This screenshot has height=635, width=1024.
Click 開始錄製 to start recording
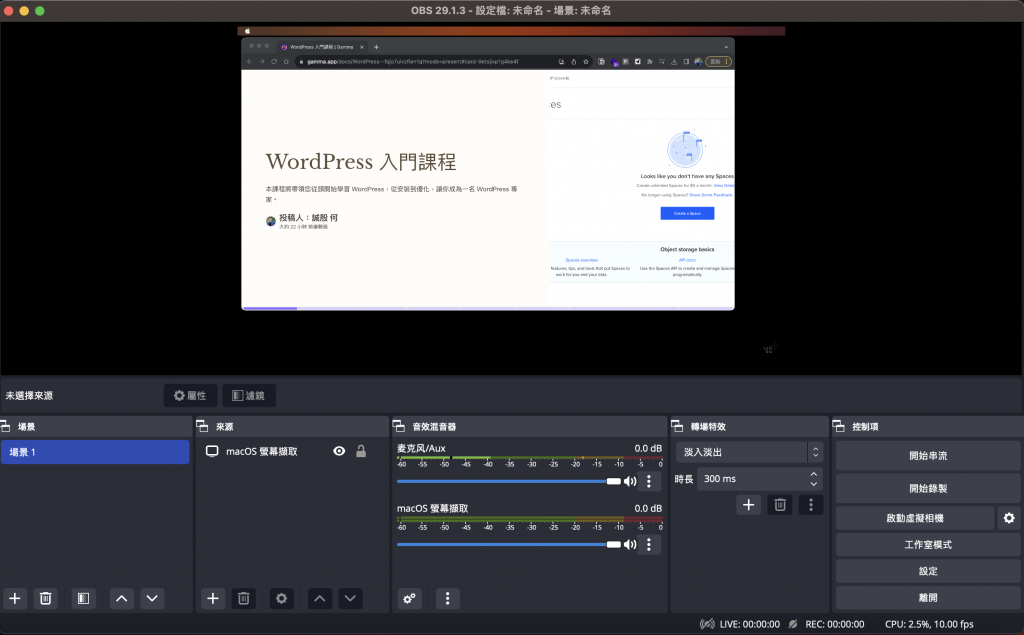(x=928, y=488)
